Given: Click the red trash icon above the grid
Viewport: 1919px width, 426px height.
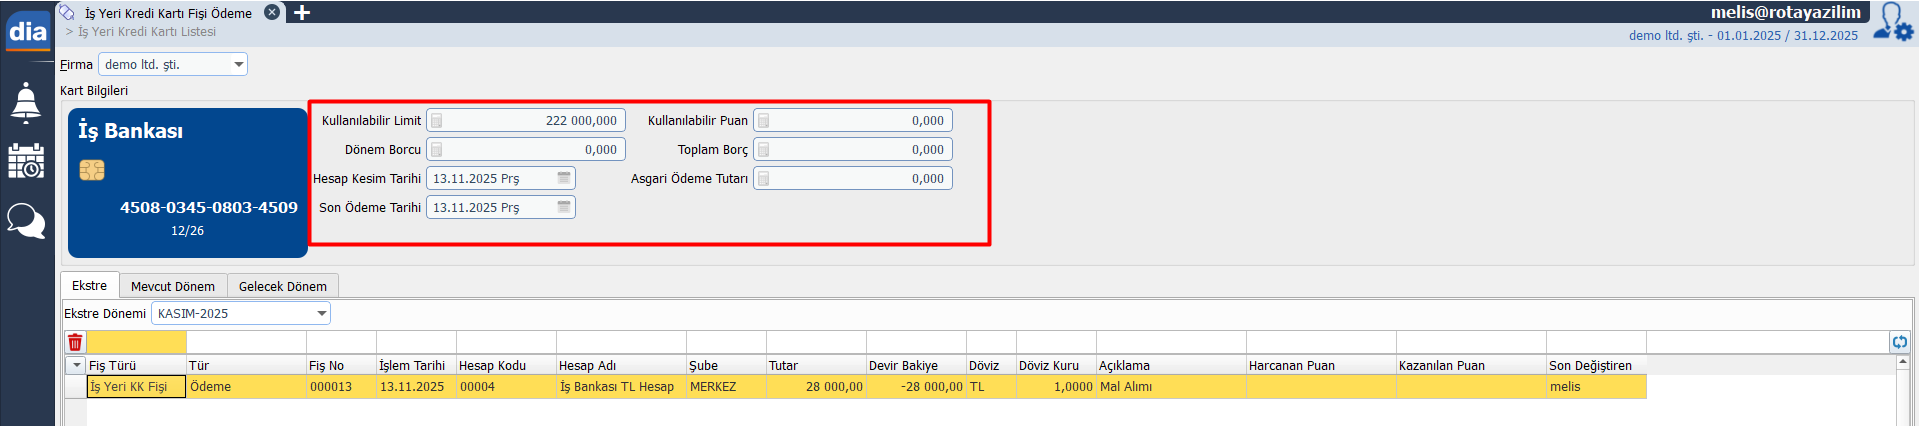Looking at the screenshot, I should [x=75, y=342].
